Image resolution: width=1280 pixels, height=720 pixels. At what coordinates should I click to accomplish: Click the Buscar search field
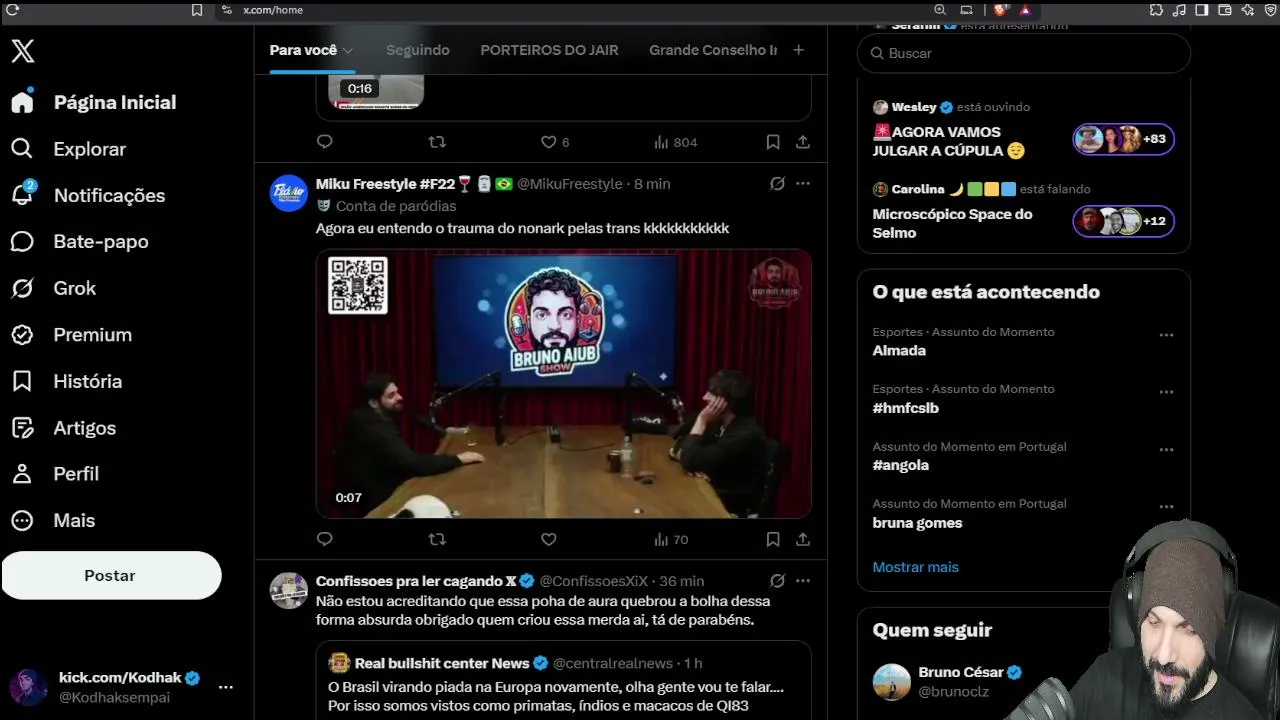pos(1024,53)
